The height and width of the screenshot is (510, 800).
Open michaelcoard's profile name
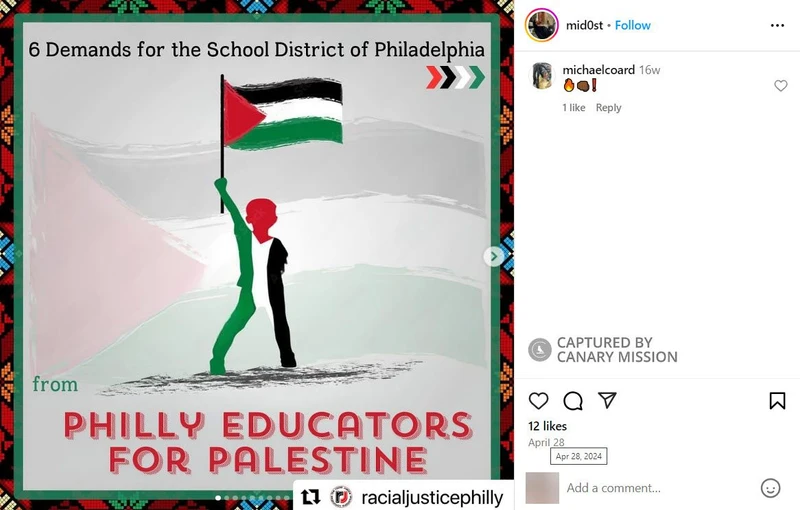598,69
